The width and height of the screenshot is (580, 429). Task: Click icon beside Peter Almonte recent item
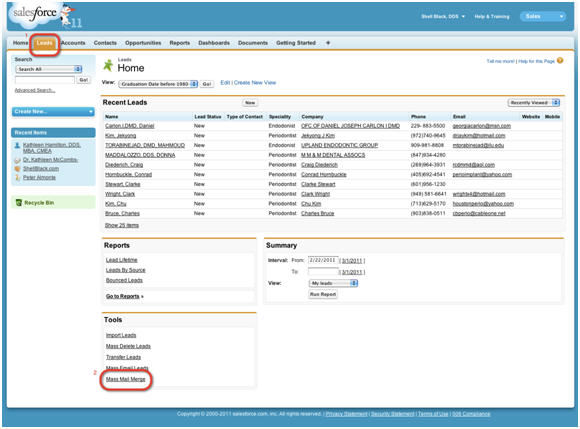point(17,178)
